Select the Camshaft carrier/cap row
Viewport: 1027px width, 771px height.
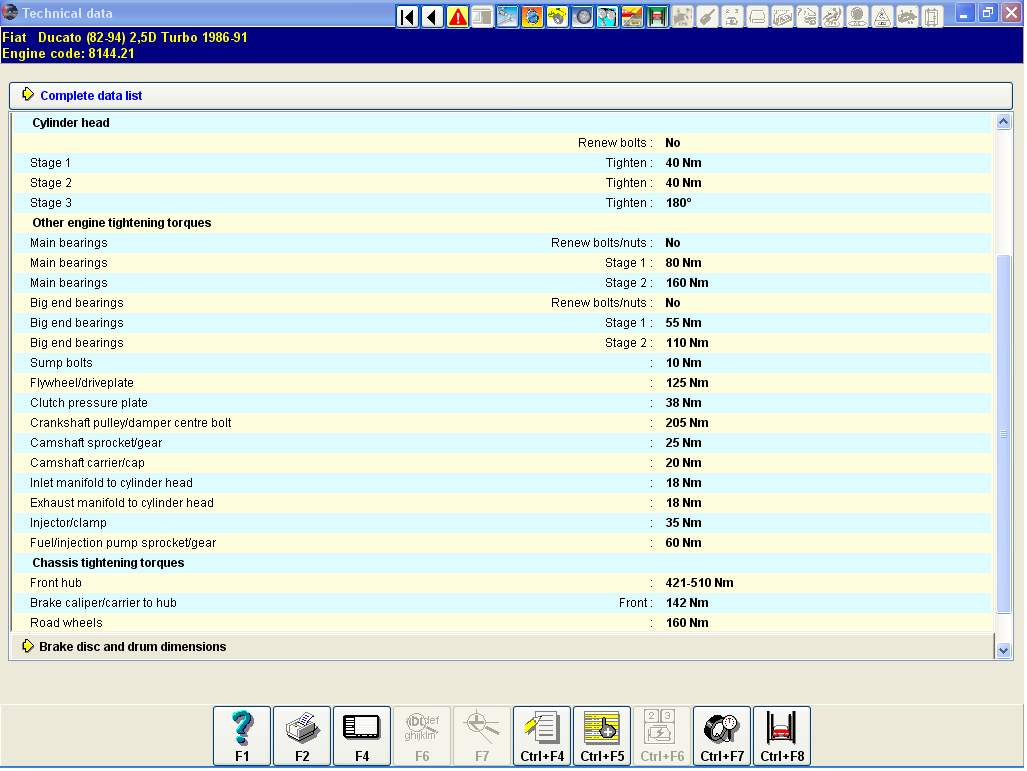pos(502,462)
